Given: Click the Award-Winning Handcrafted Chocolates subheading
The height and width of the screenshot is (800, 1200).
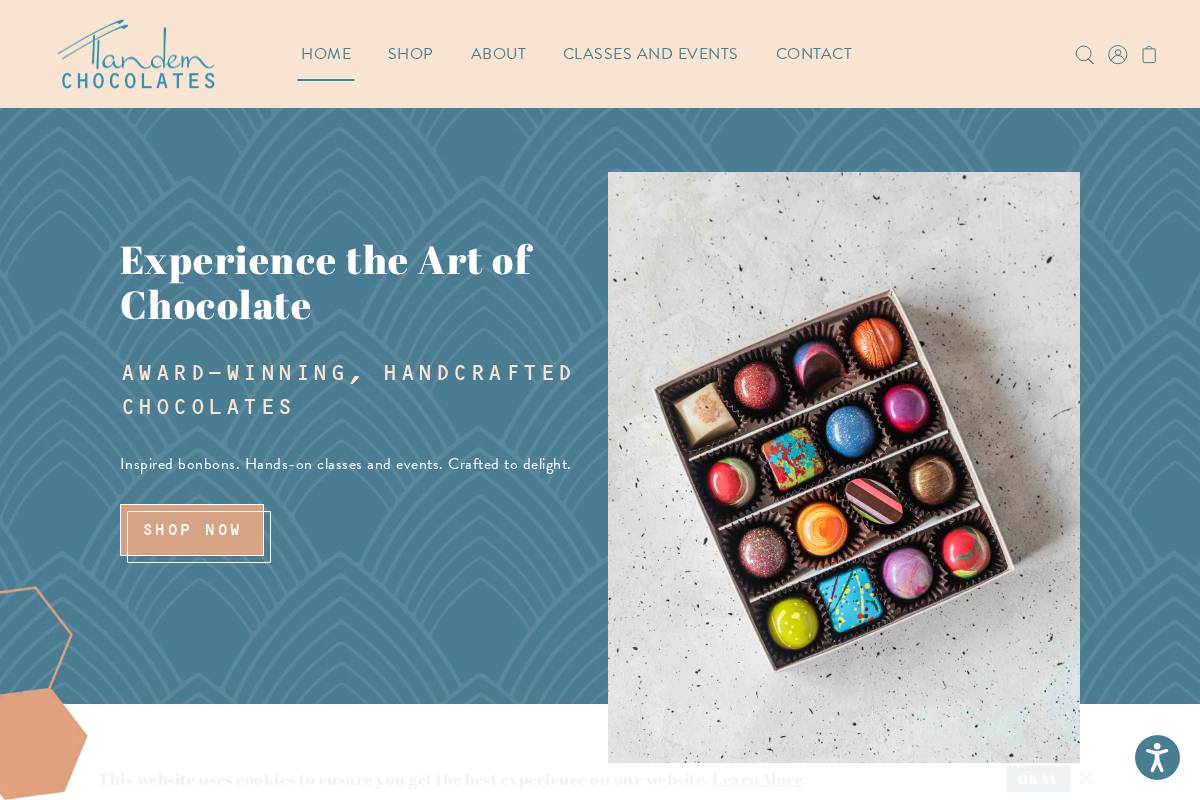Looking at the screenshot, I should (348, 390).
